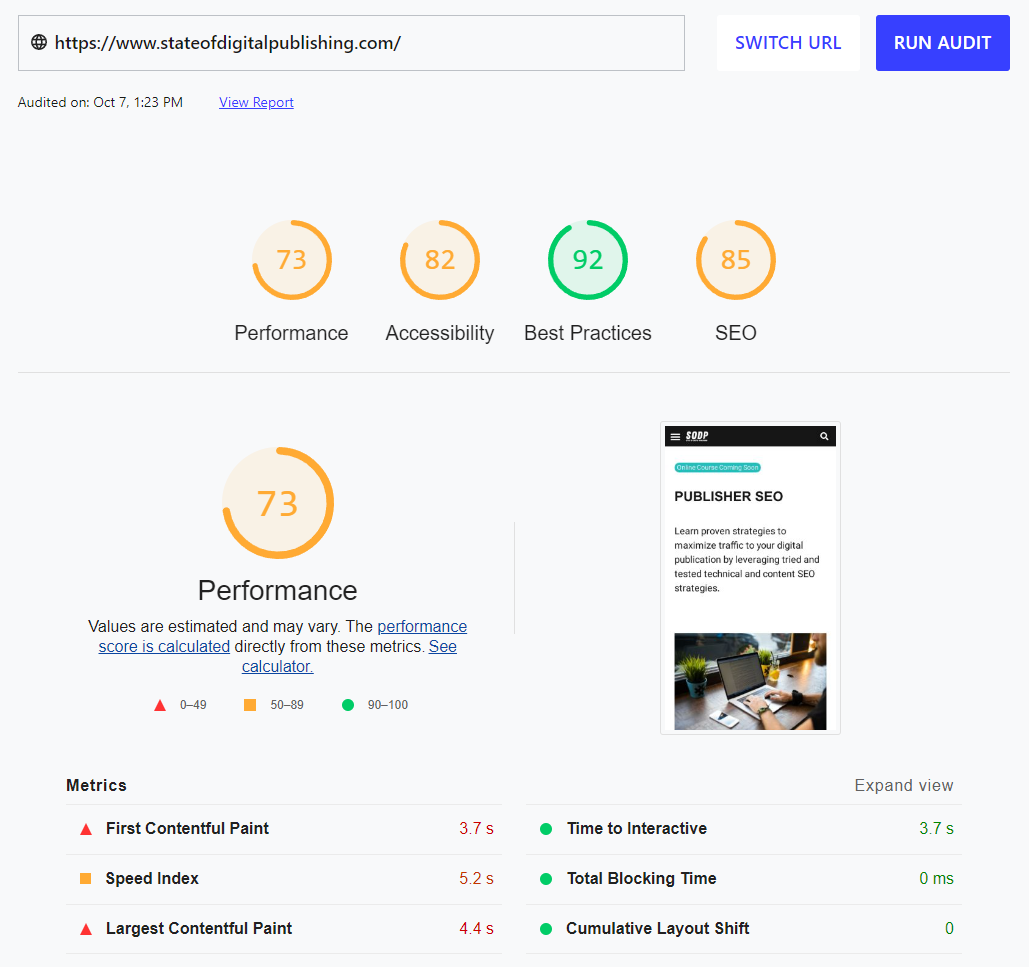Click the mobile page screenshot thumbnail
1029x967 pixels.
[750, 578]
